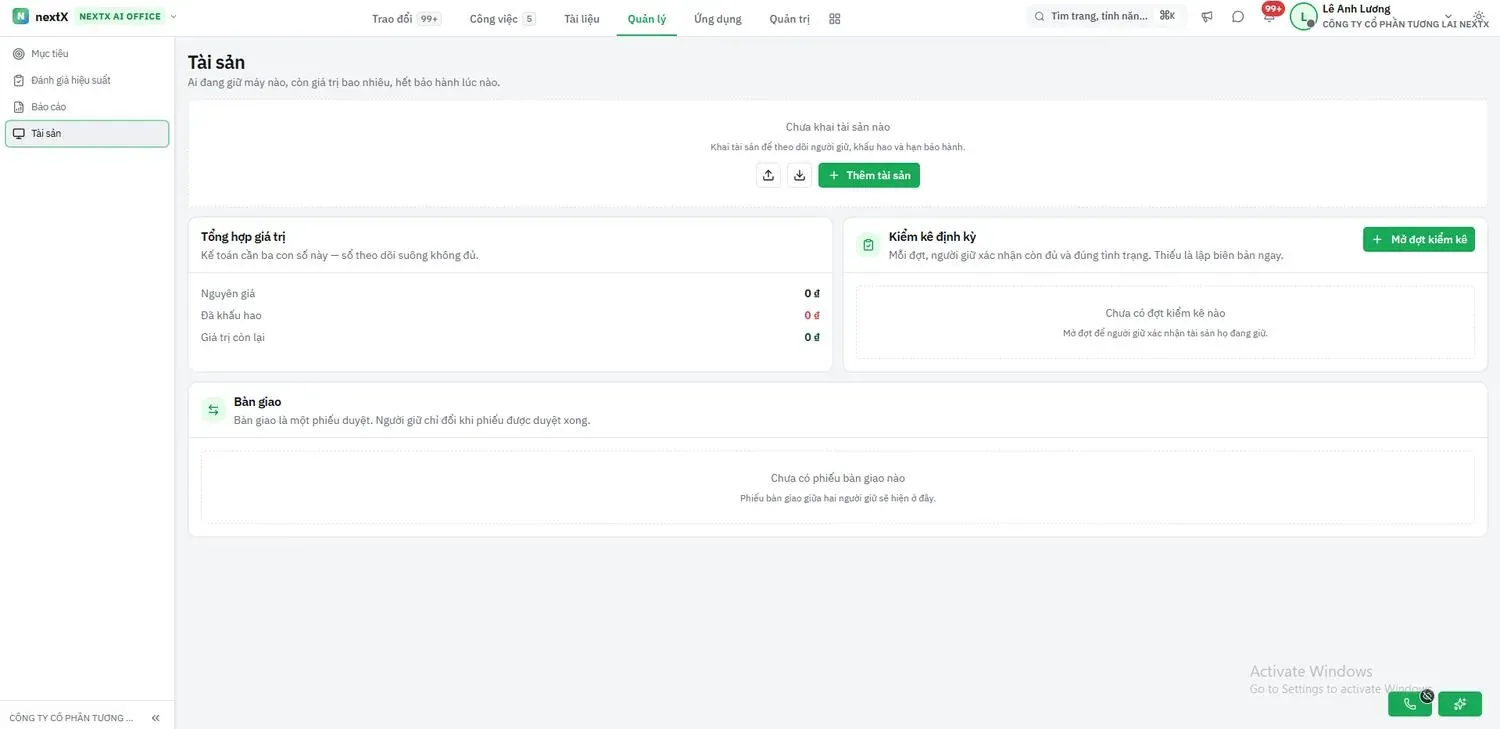Click the Đã khấu hao label
1500x729 pixels.
(231, 316)
